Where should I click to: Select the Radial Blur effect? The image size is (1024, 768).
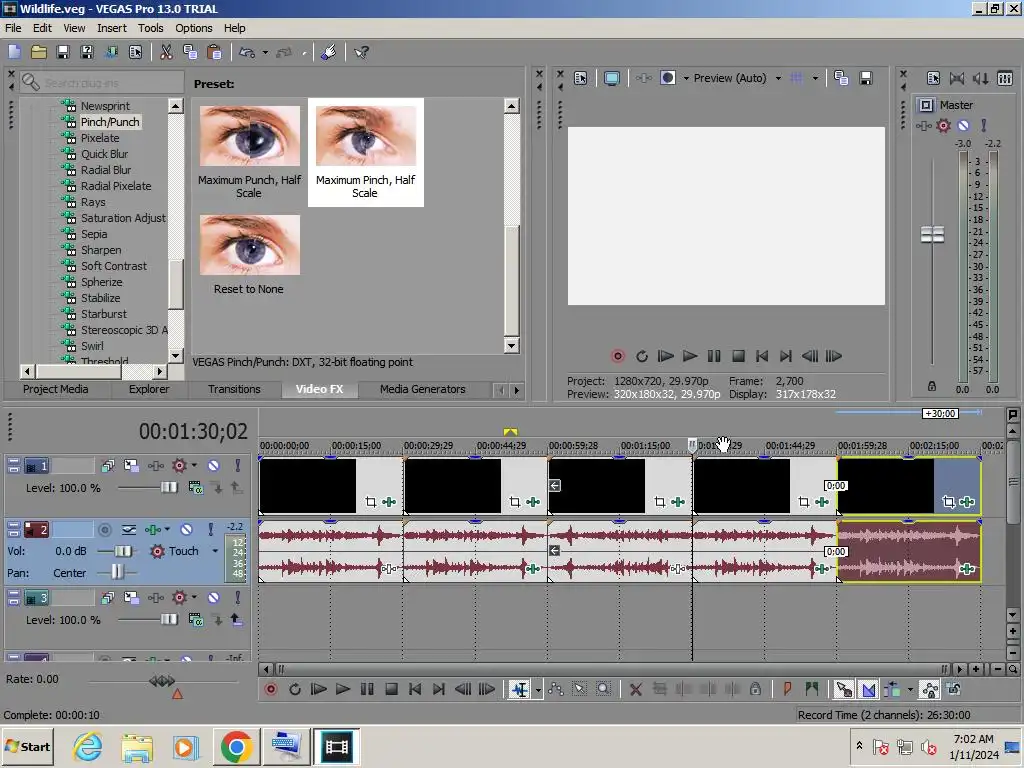coord(106,170)
